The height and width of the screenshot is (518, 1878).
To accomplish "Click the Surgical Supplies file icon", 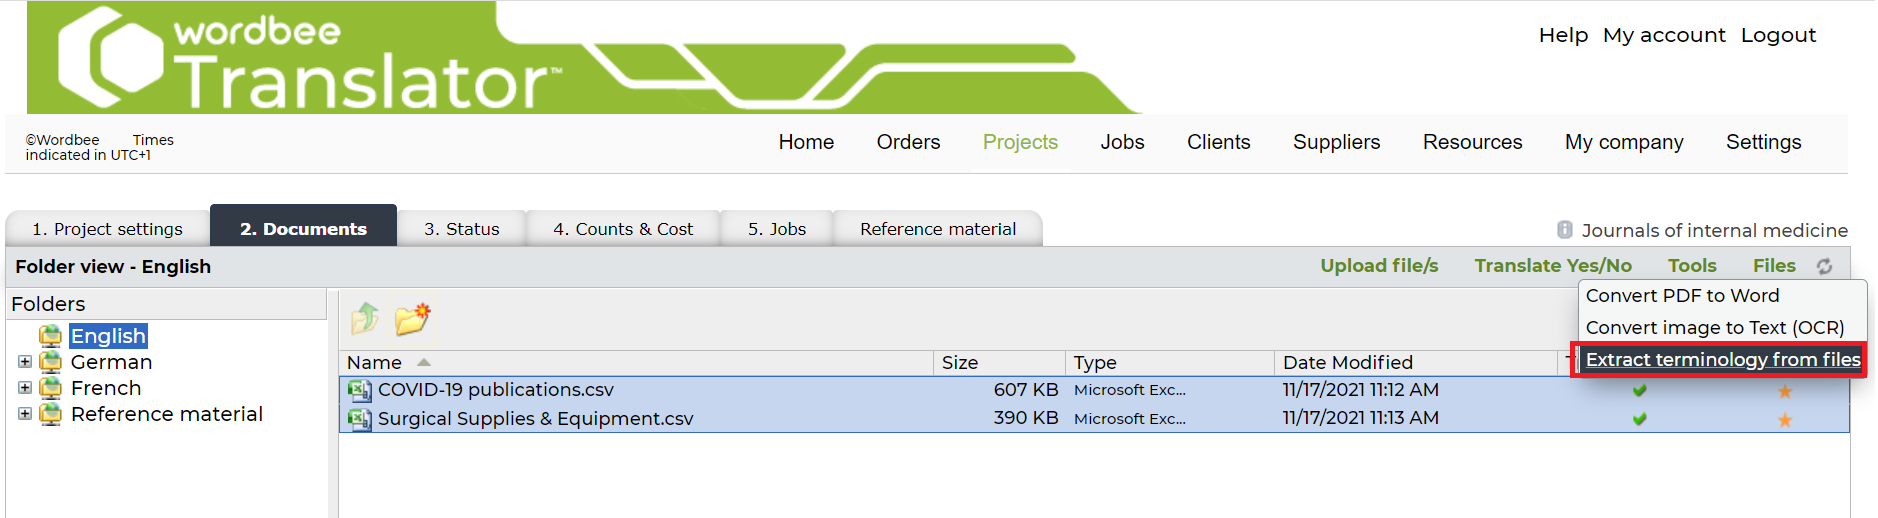I will (359, 419).
